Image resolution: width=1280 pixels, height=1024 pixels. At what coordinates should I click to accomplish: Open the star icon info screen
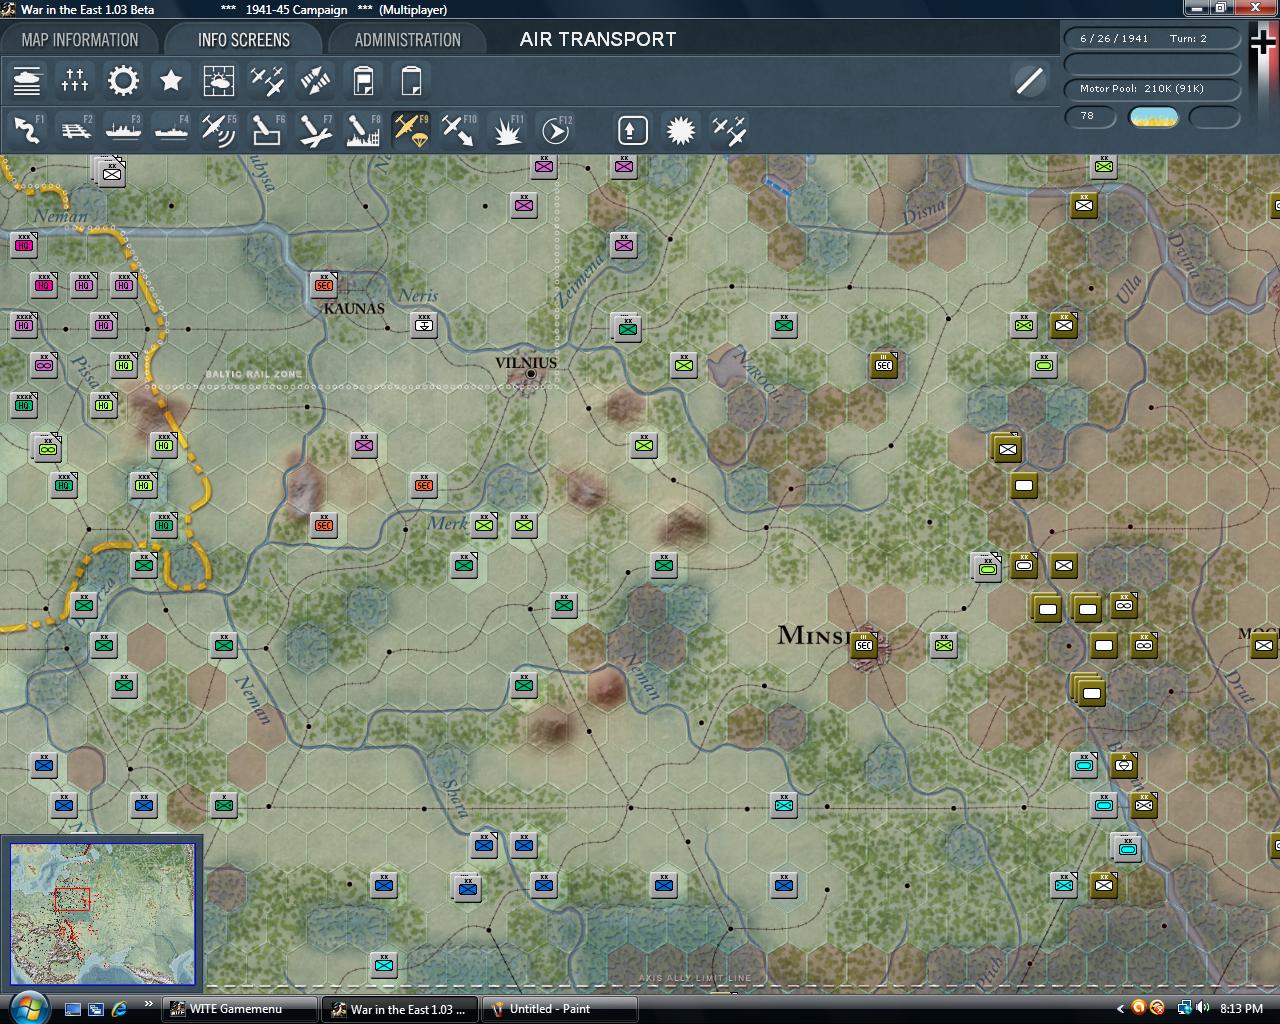point(171,81)
